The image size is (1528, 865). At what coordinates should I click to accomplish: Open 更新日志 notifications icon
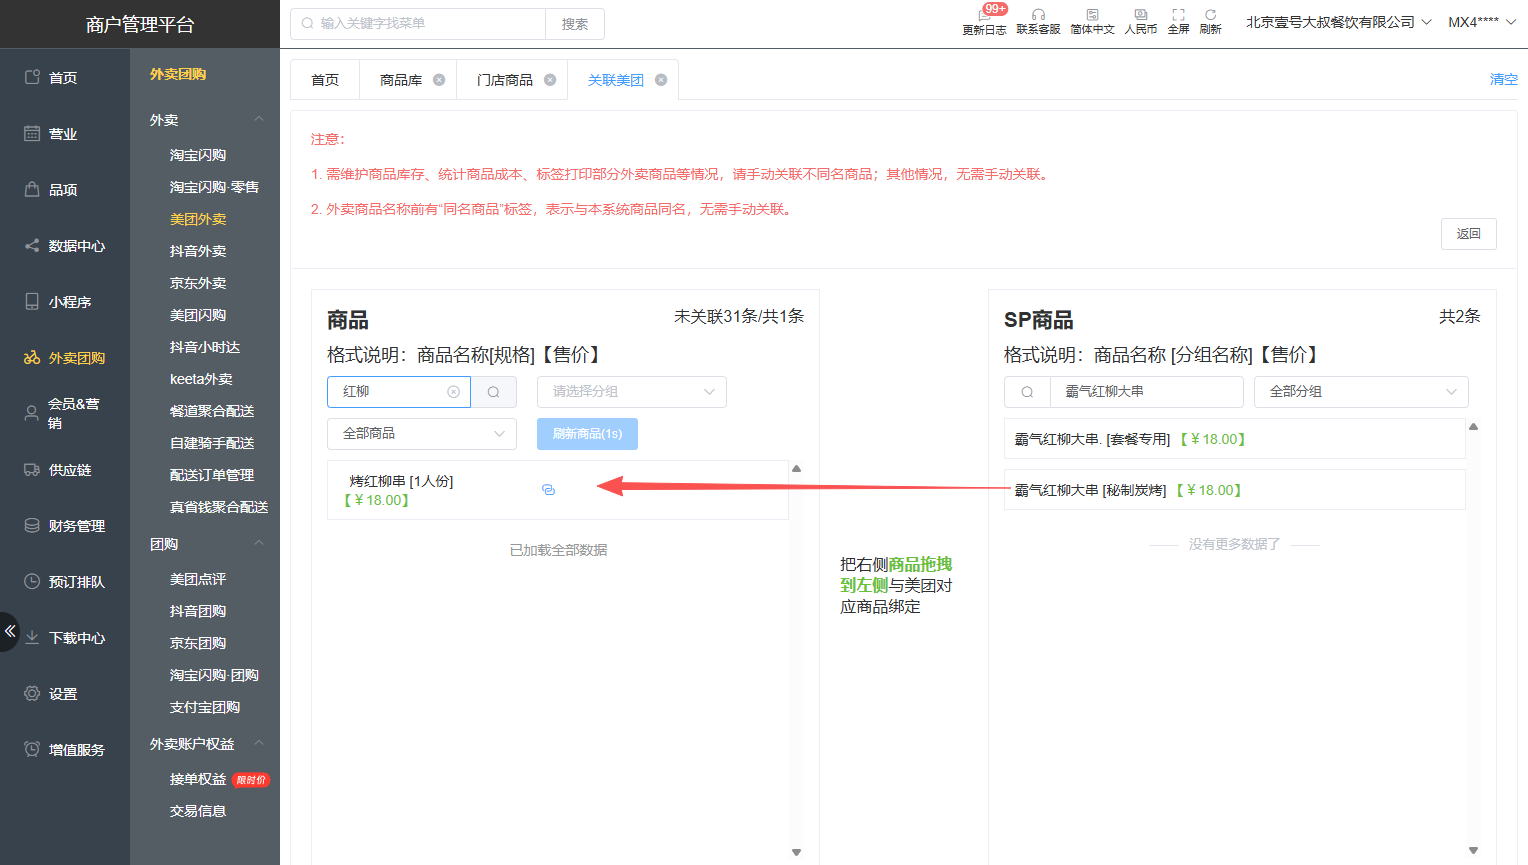pos(984,15)
